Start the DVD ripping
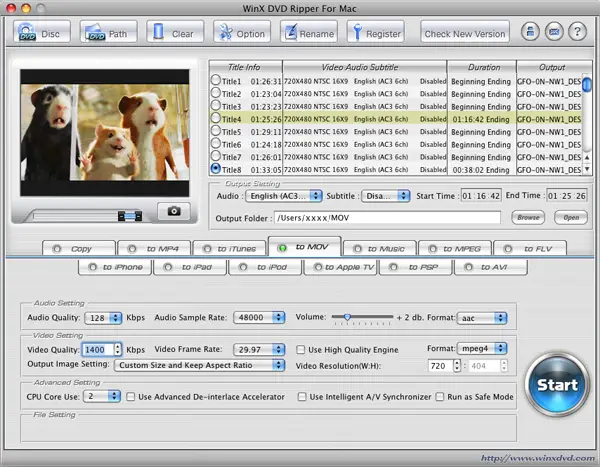Image resolution: width=600 pixels, height=467 pixels. (x=557, y=384)
